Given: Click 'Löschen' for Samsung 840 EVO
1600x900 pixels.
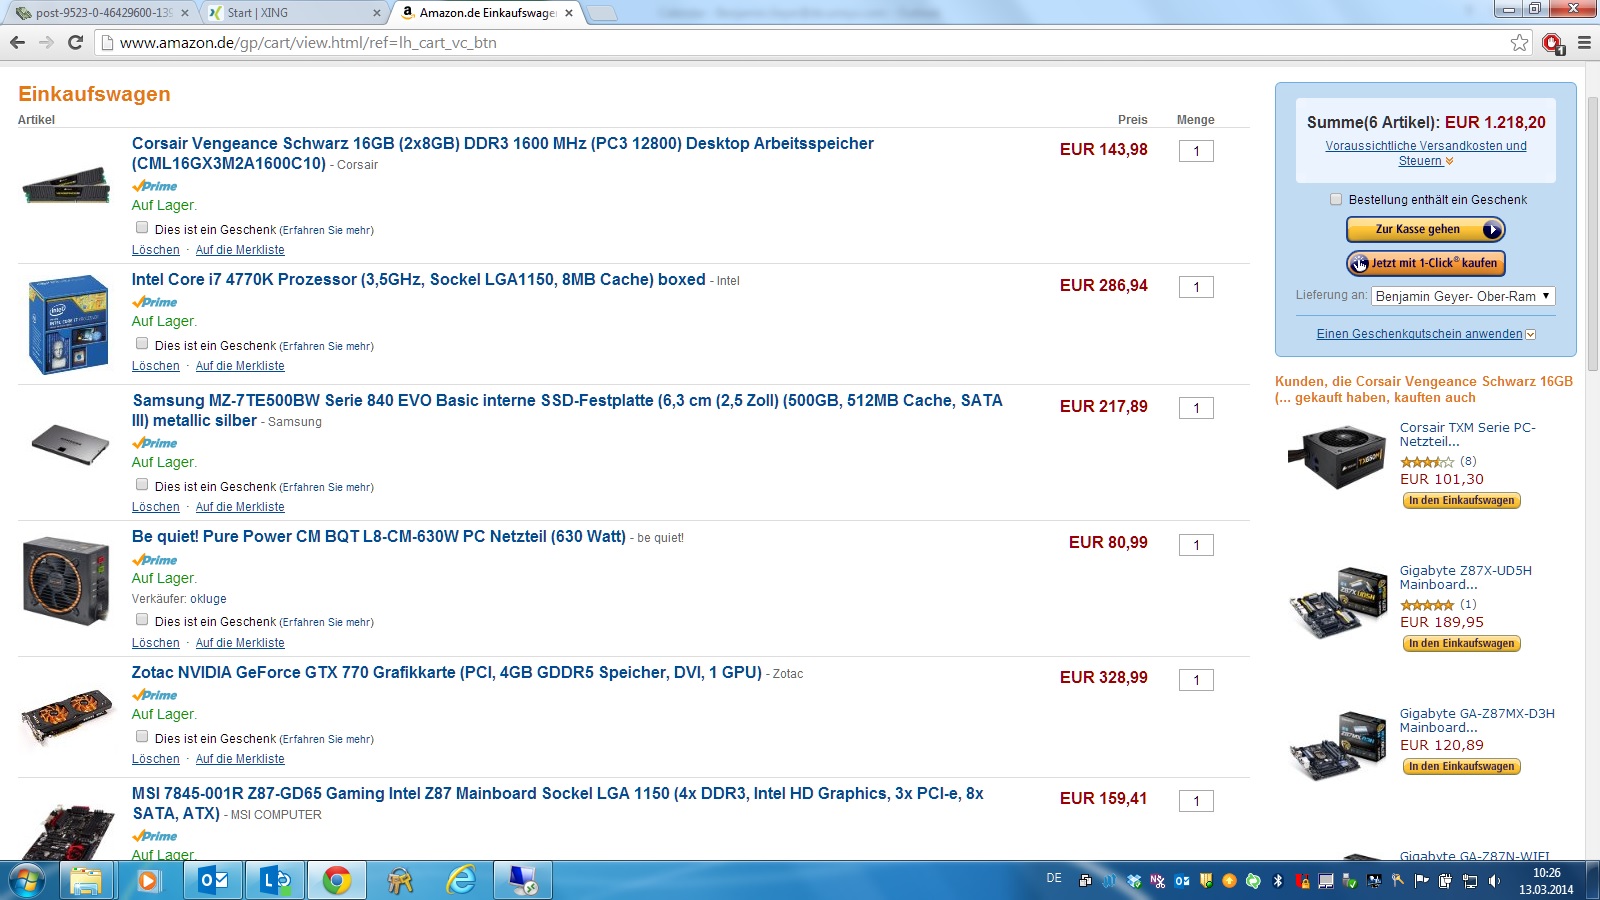Looking at the screenshot, I should [156, 507].
